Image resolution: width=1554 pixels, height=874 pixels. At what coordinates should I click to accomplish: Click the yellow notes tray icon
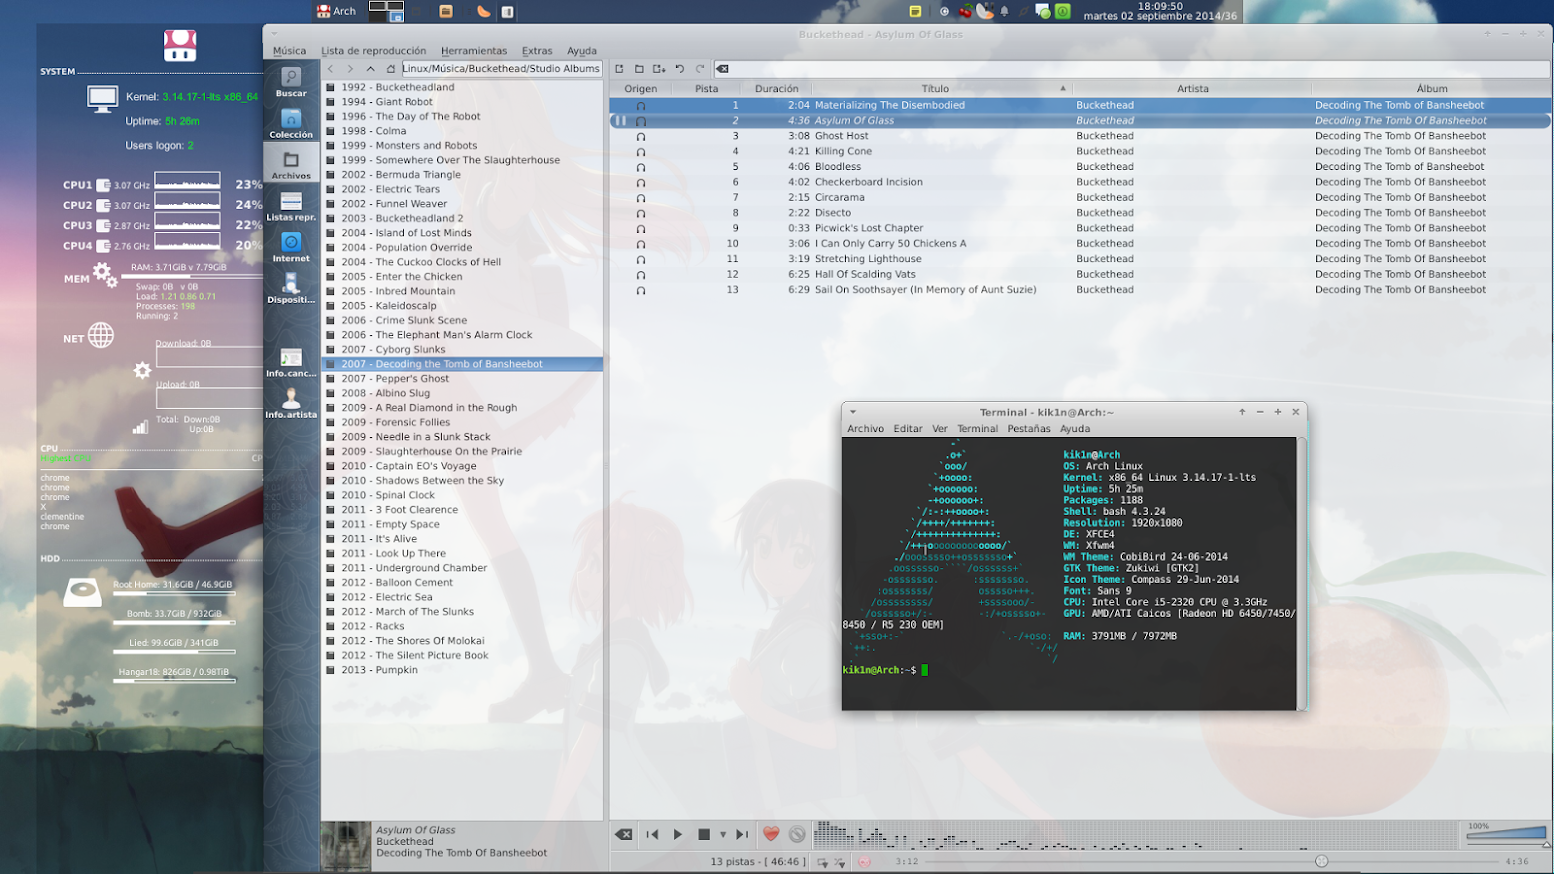tap(915, 11)
